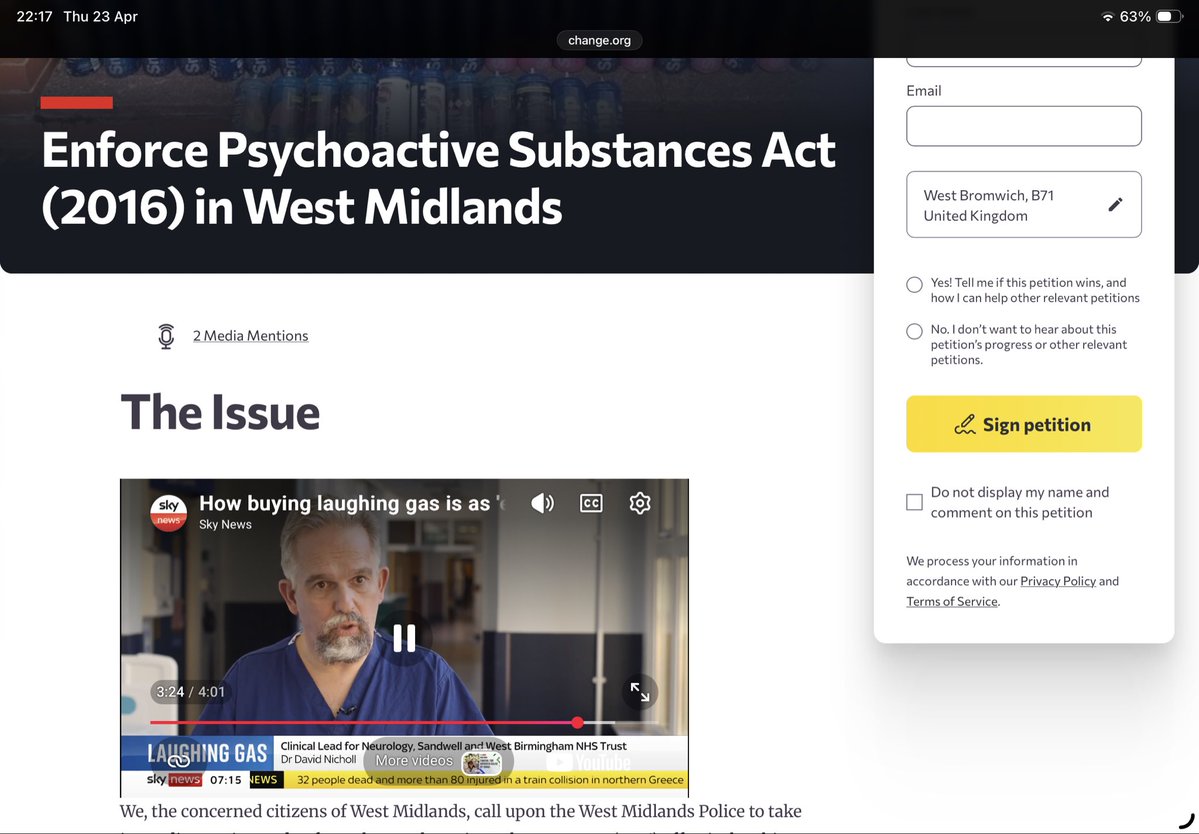Click the copy link icon on video

[x=178, y=761]
